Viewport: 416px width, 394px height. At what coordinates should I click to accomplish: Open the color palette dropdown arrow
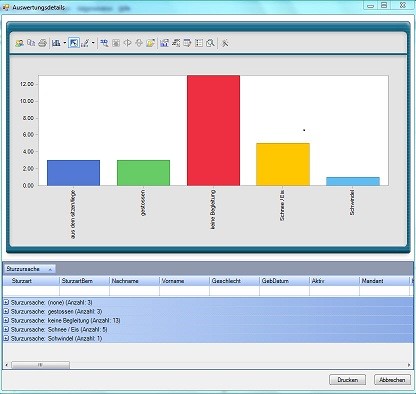(x=93, y=43)
